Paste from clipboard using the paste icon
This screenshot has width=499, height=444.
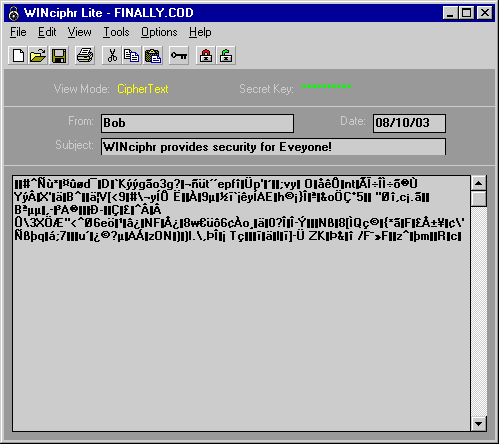click(153, 56)
